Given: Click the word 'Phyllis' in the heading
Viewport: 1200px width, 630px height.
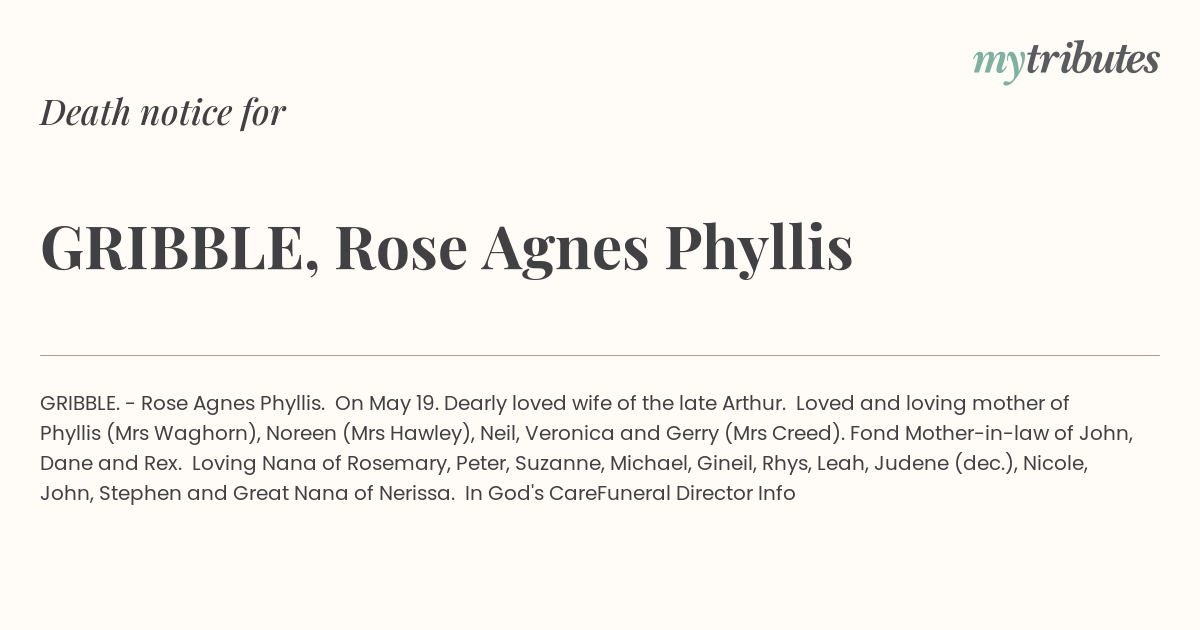Looking at the screenshot, I should pyautogui.click(x=758, y=249).
